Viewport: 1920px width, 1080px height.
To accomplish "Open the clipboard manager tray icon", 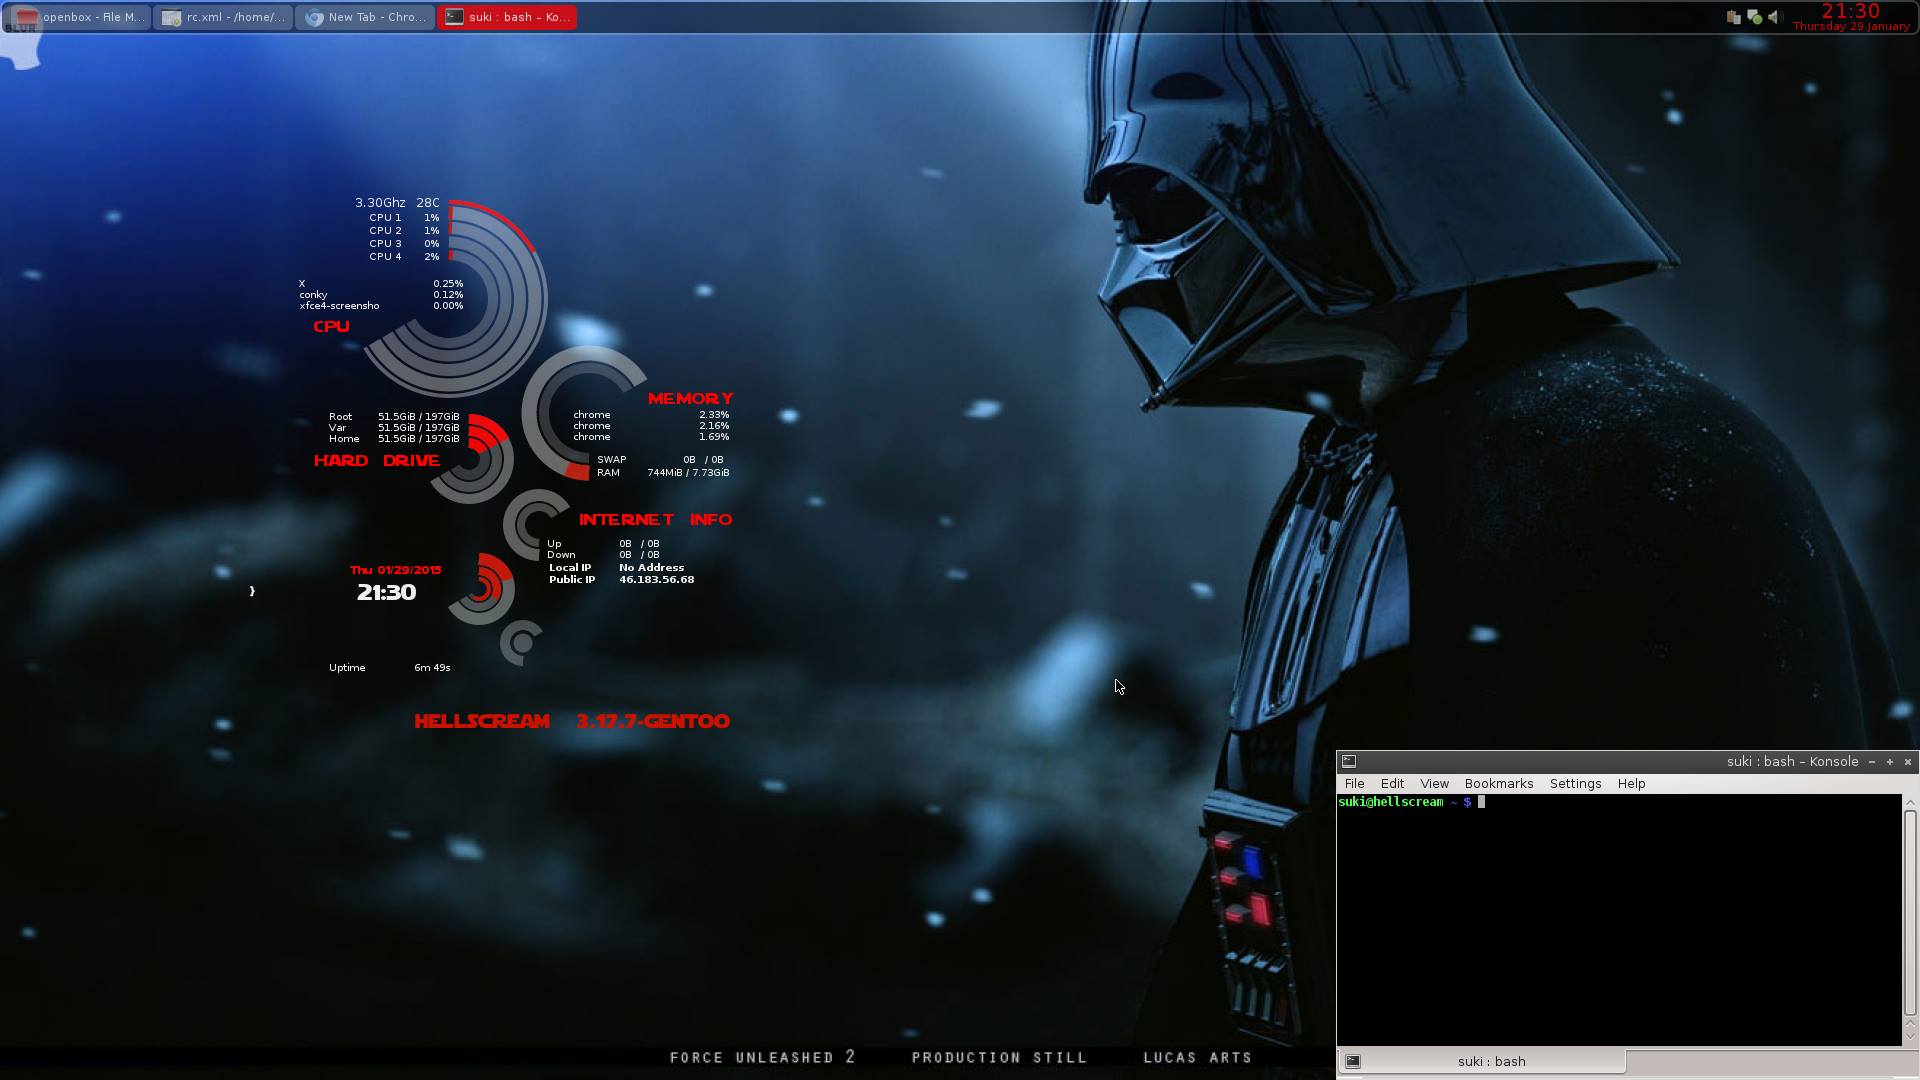I will (x=1733, y=17).
